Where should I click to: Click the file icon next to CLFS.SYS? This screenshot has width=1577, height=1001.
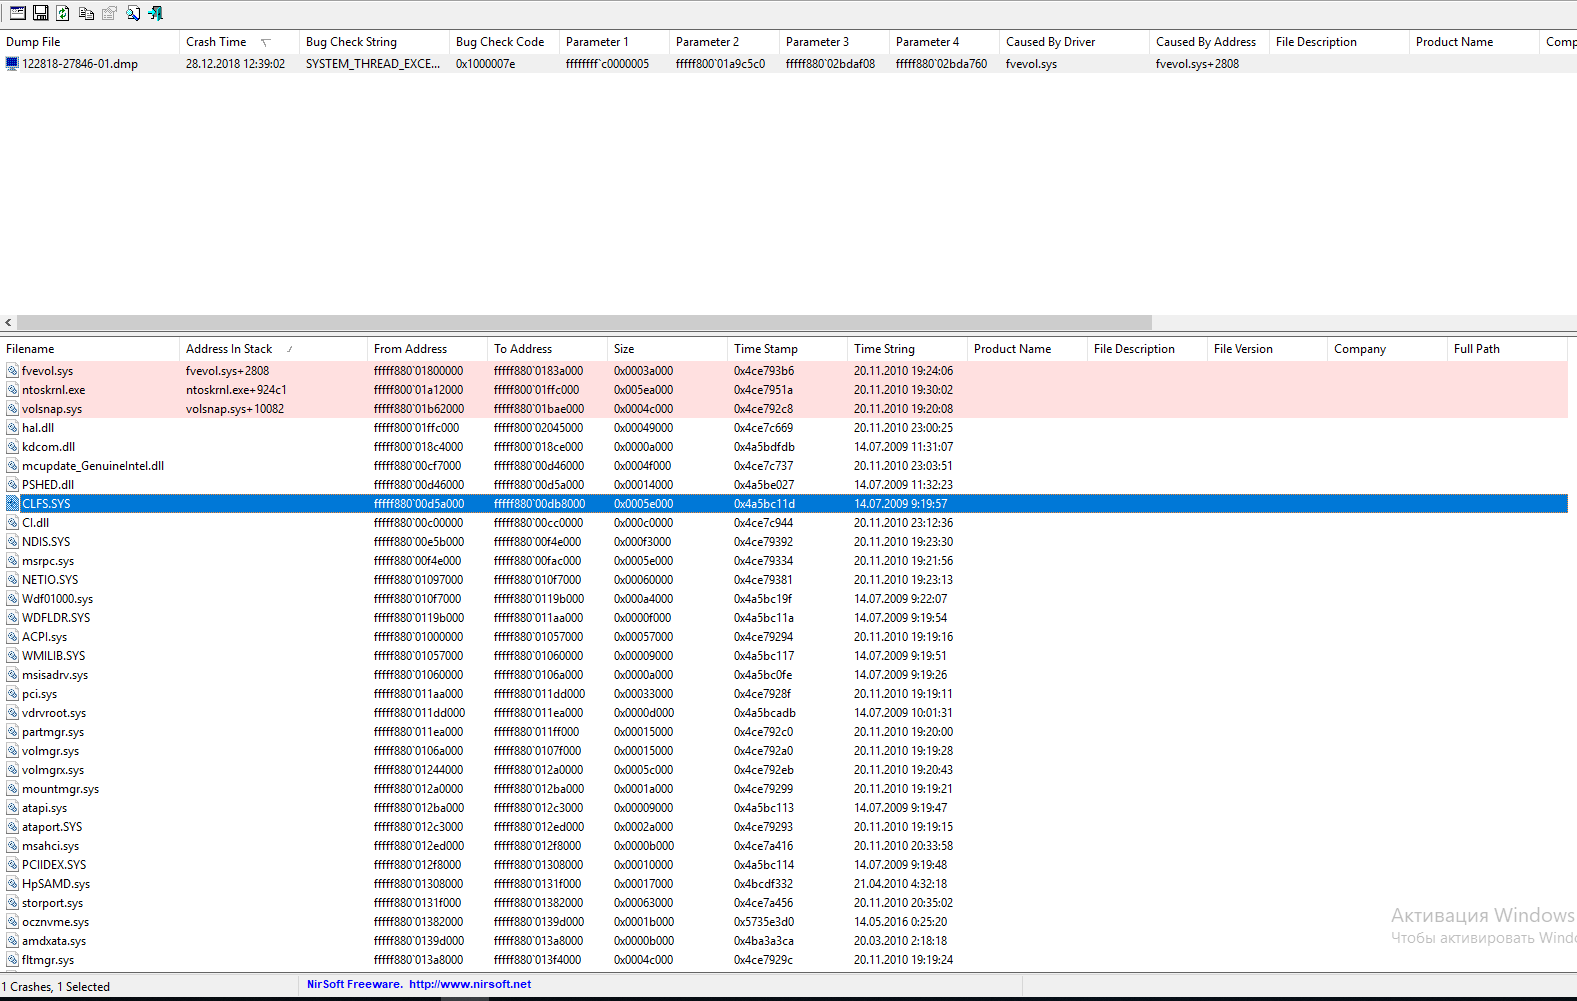click(x=12, y=504)
